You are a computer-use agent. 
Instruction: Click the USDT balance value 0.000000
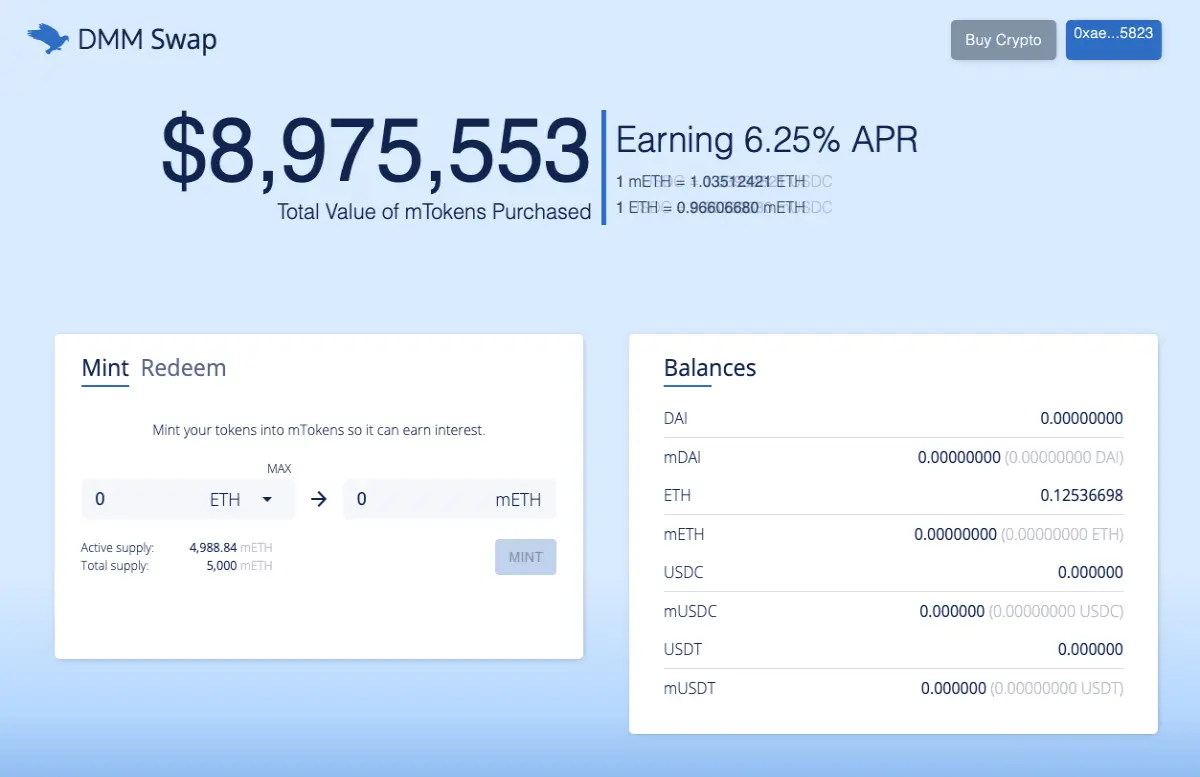click(x=1090, y=650)
